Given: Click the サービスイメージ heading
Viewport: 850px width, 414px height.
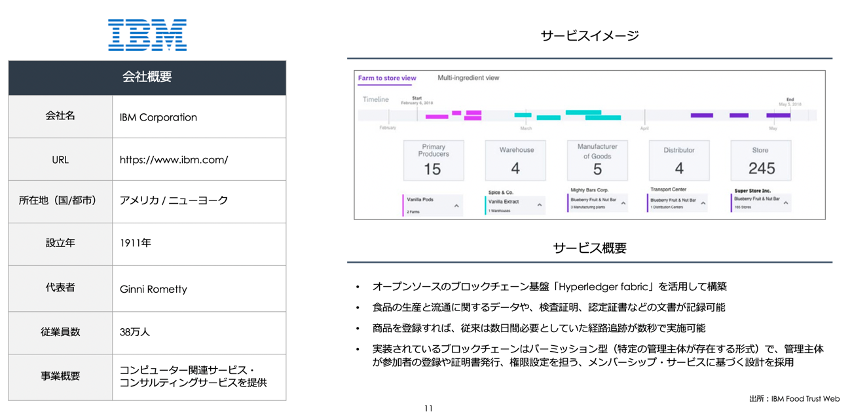Looking at the screenshot, I should pos(590,36).
